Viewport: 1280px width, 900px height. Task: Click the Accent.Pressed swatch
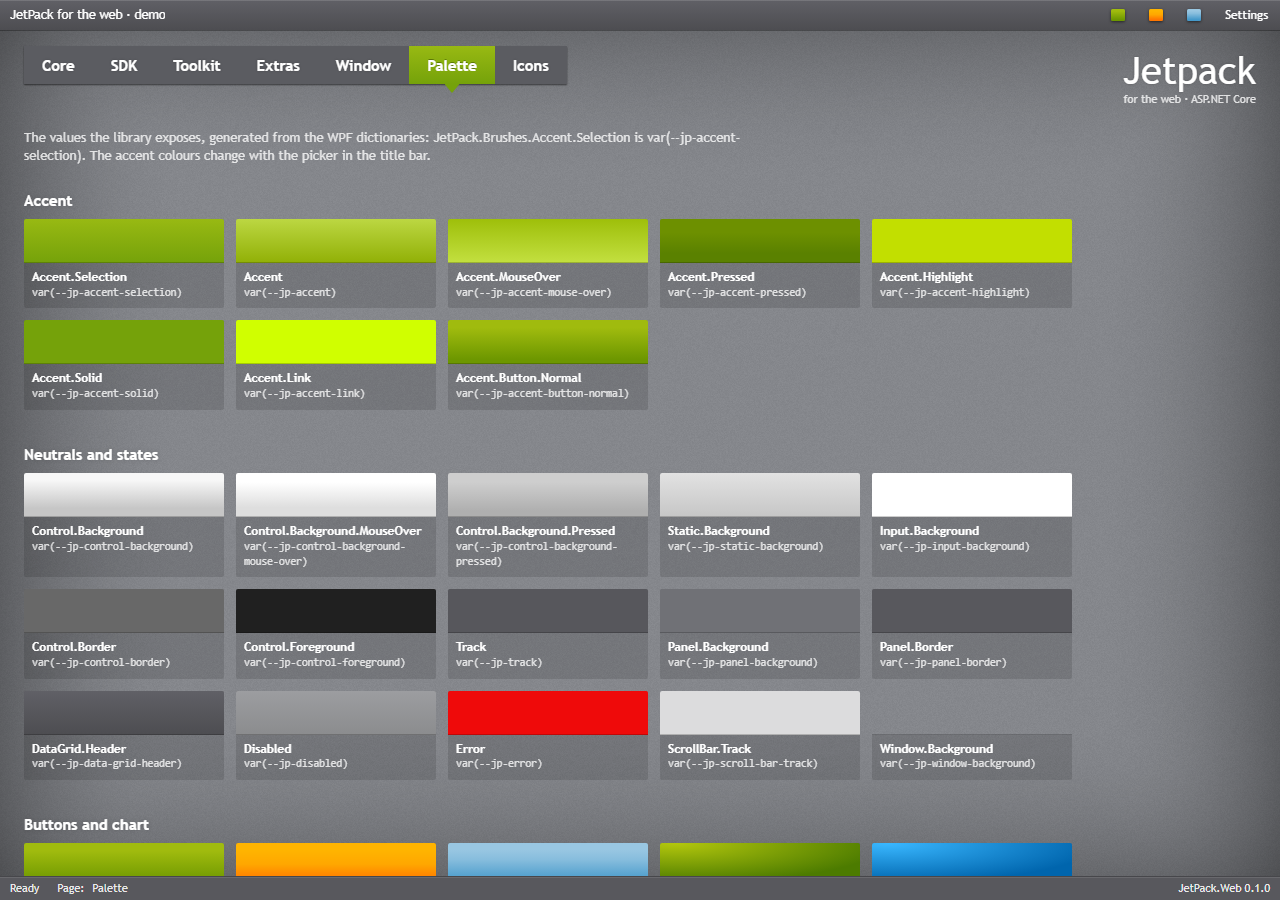click(760, 241)
